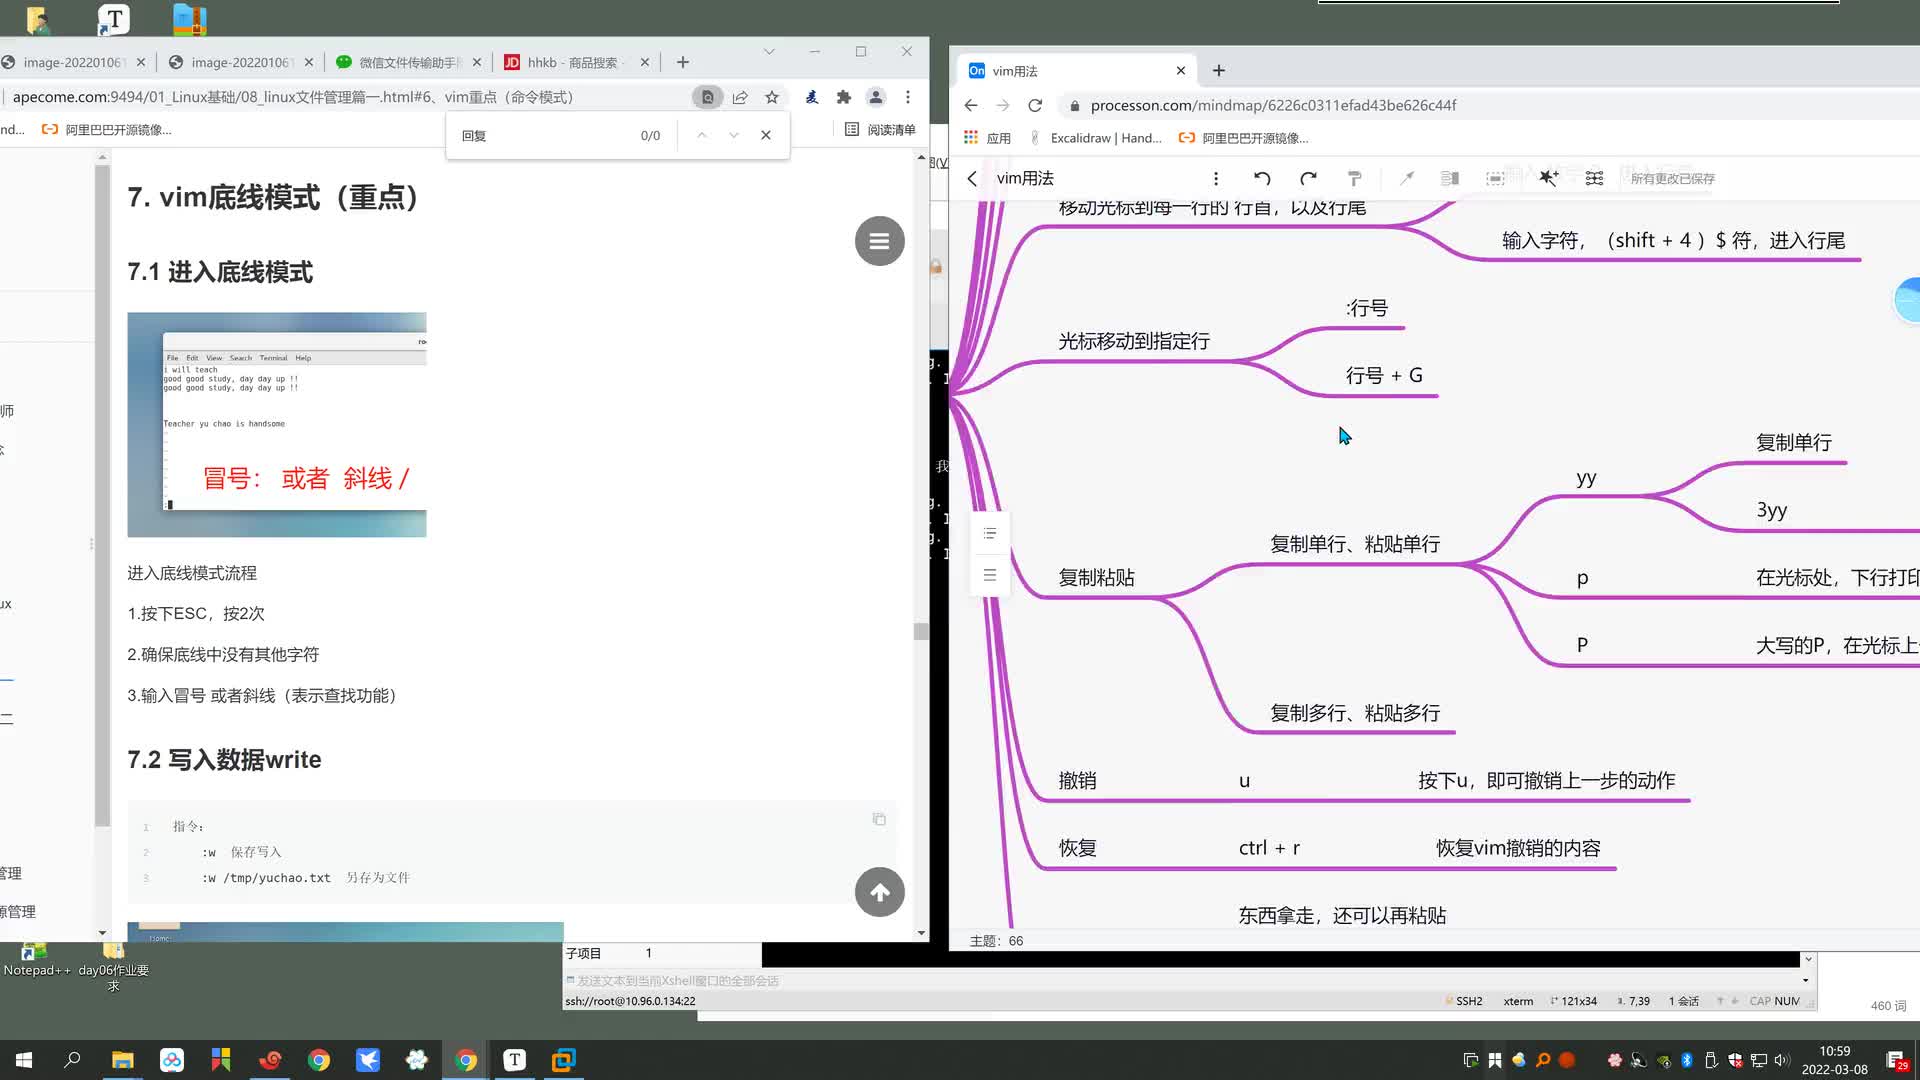Viewport: 1920px width, 1080px height.
Task: Go back using ProcessOn's left chevron
Action: point(972,178)
